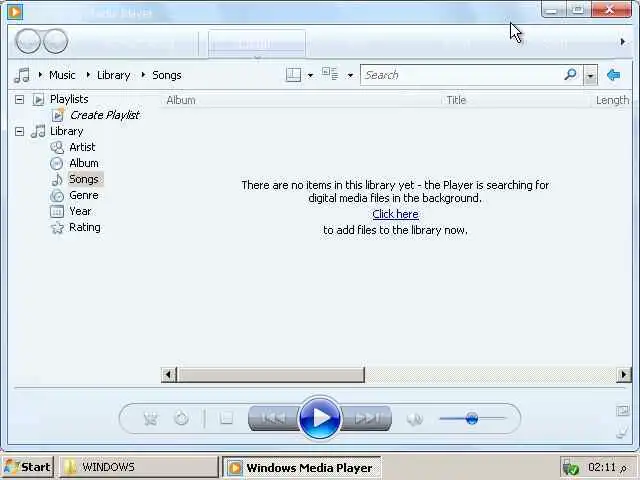Click the music note category icon

pos(22,75)
